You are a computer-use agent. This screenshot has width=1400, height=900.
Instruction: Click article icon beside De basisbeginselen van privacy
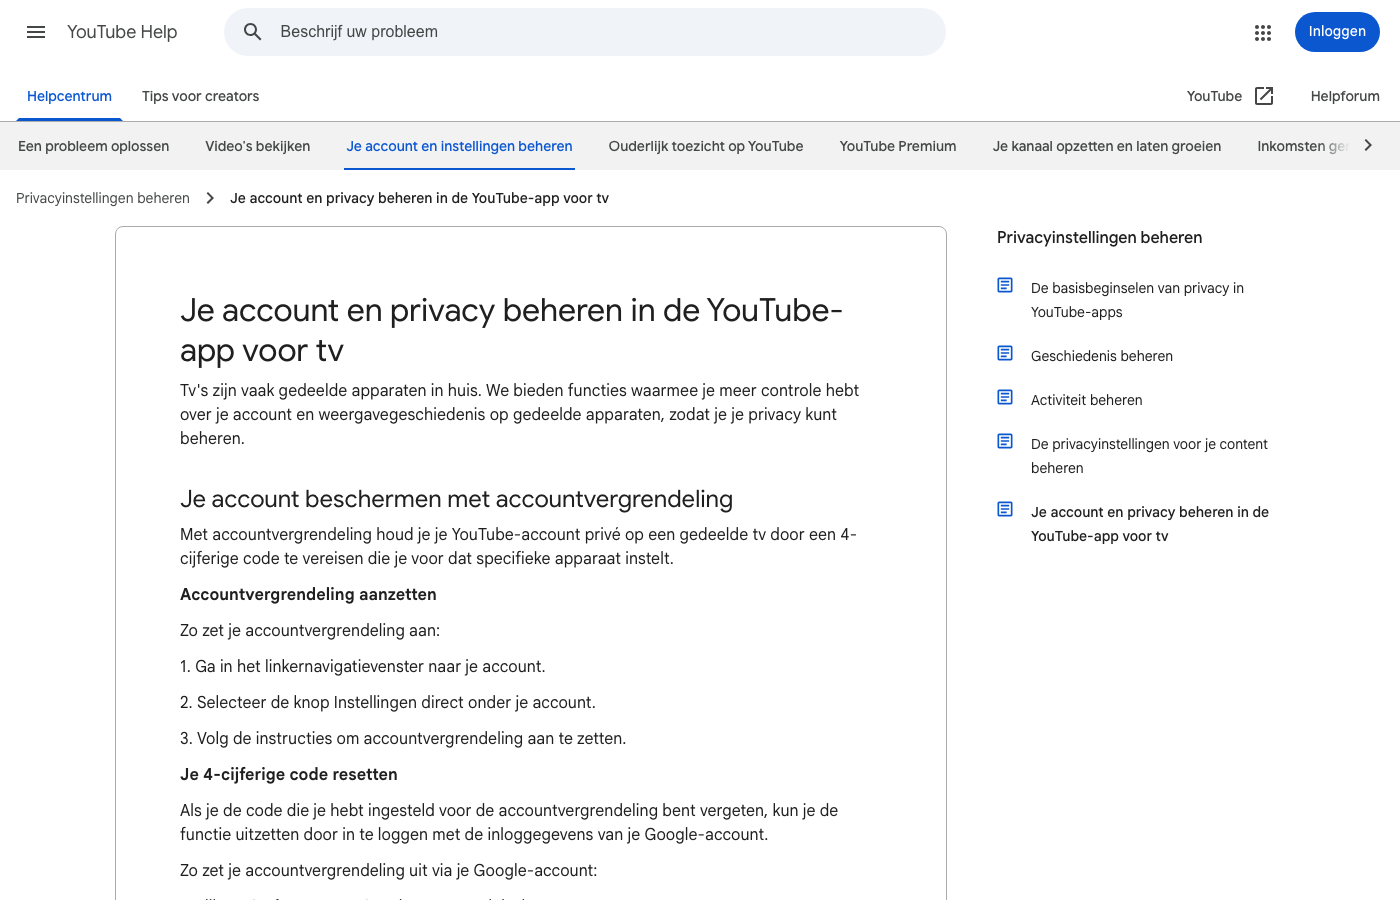1005,285
